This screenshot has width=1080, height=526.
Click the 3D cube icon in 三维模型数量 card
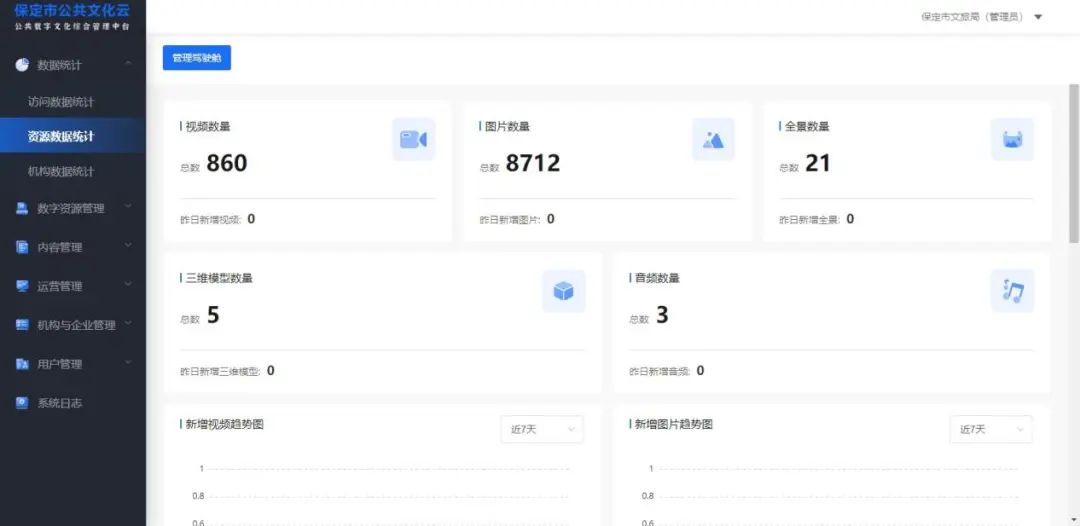pos(564,291)
